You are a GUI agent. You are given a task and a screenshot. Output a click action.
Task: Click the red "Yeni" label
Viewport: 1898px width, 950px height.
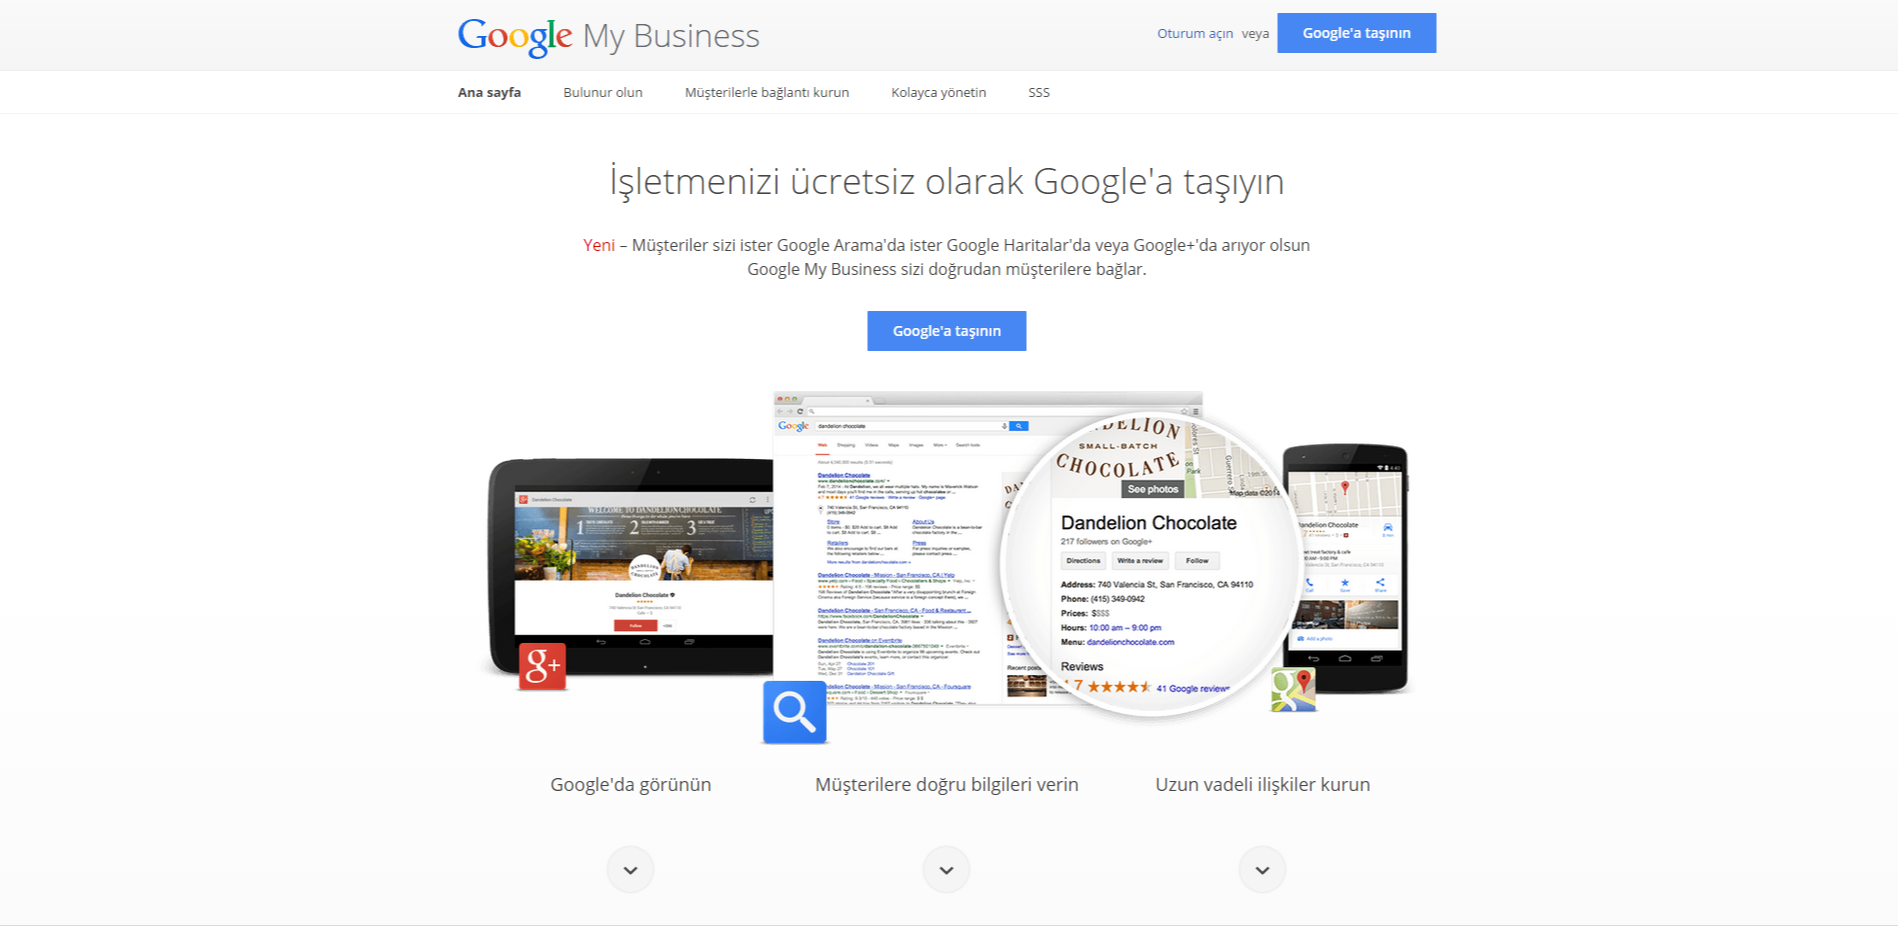click(x=599, y=245)
